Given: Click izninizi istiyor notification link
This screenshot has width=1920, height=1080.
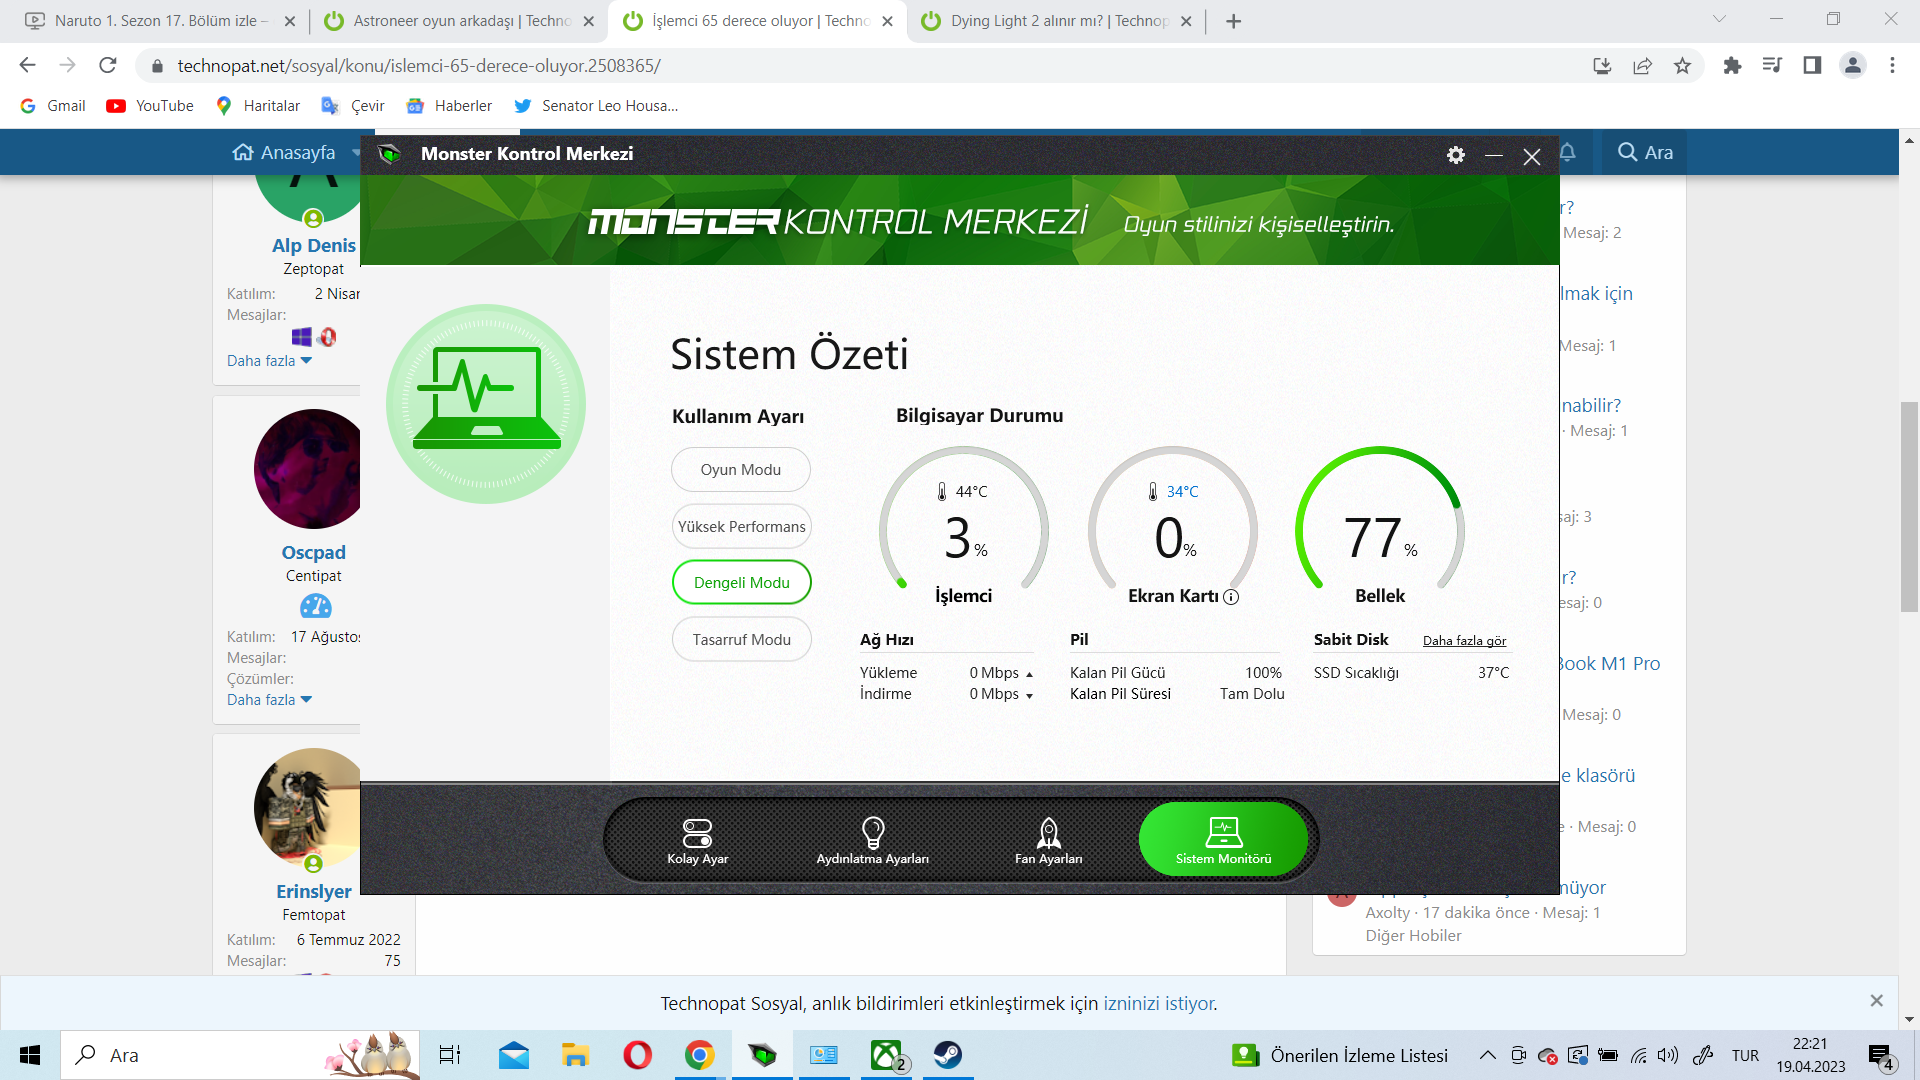Looking at the screenshot, I should tap(1159, 1003).
